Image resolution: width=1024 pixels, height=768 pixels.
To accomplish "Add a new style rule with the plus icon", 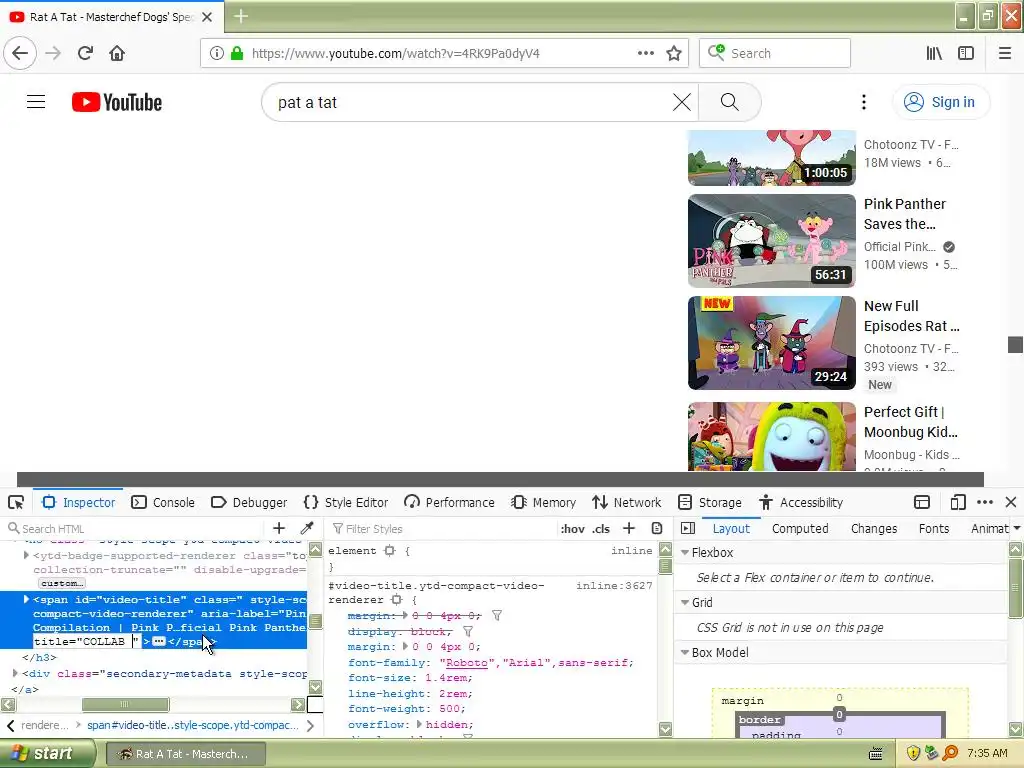I will pos(629,528).
